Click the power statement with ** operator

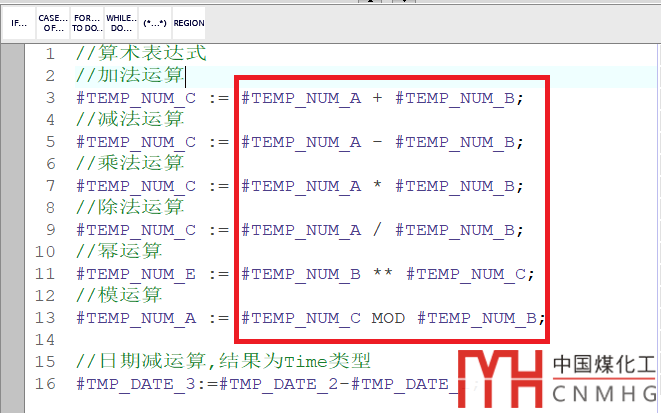click(x=305, y=274)
